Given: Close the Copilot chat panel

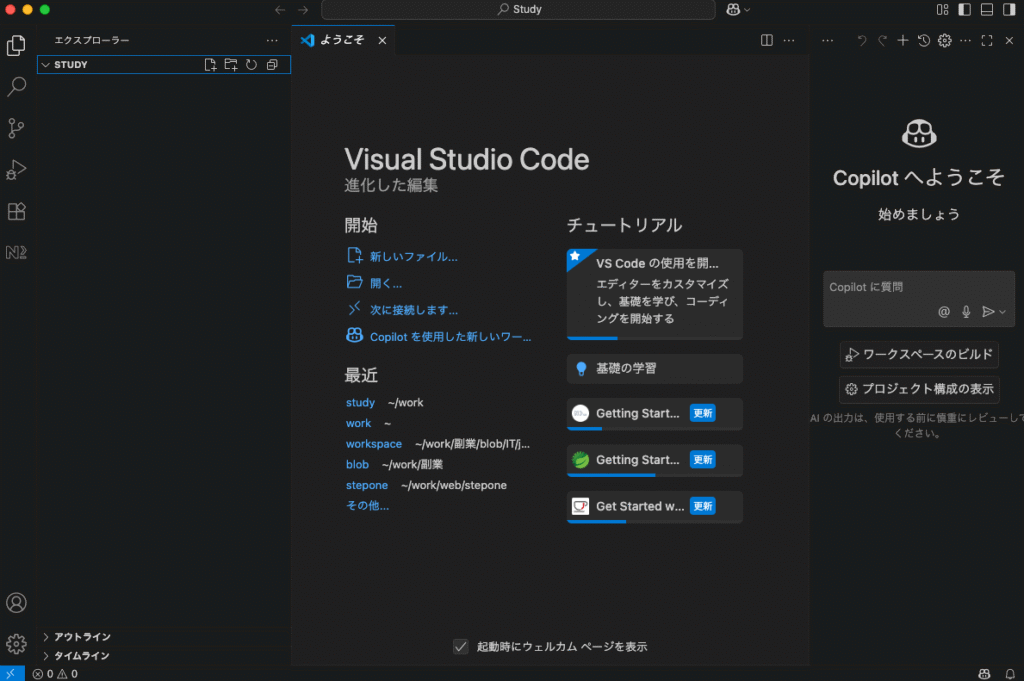Looking at the screenshot, I should pyautogui.click(x=1009, y=40).
